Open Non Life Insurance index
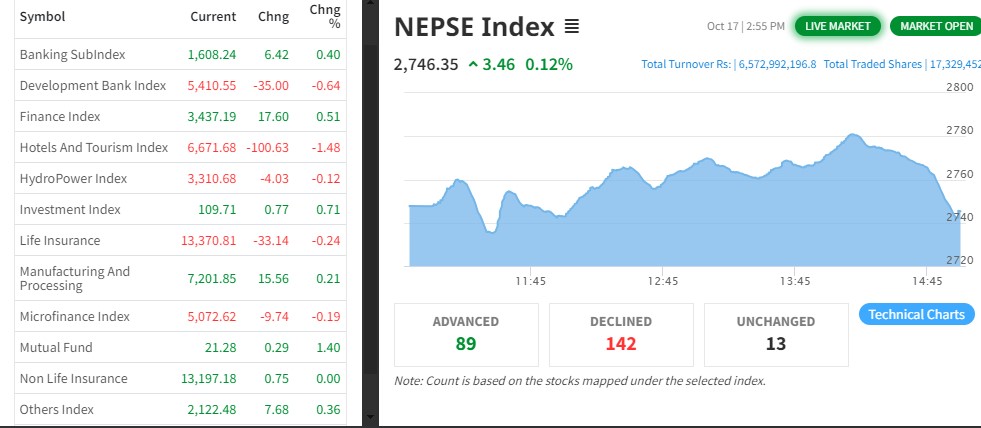Image resolution: width=981 pixels, height=428 pixels. 74,379
